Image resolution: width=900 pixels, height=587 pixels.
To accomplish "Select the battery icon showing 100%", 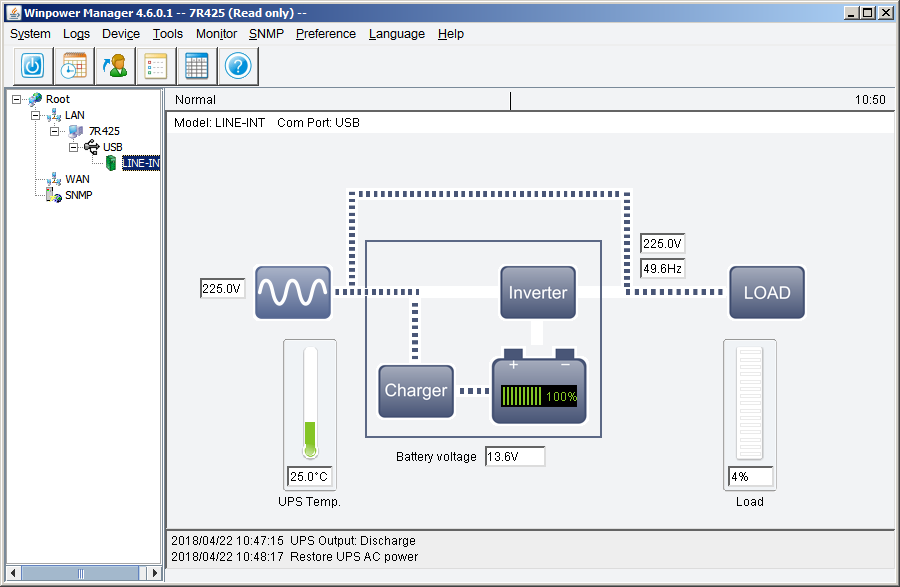I will point(539,392).
